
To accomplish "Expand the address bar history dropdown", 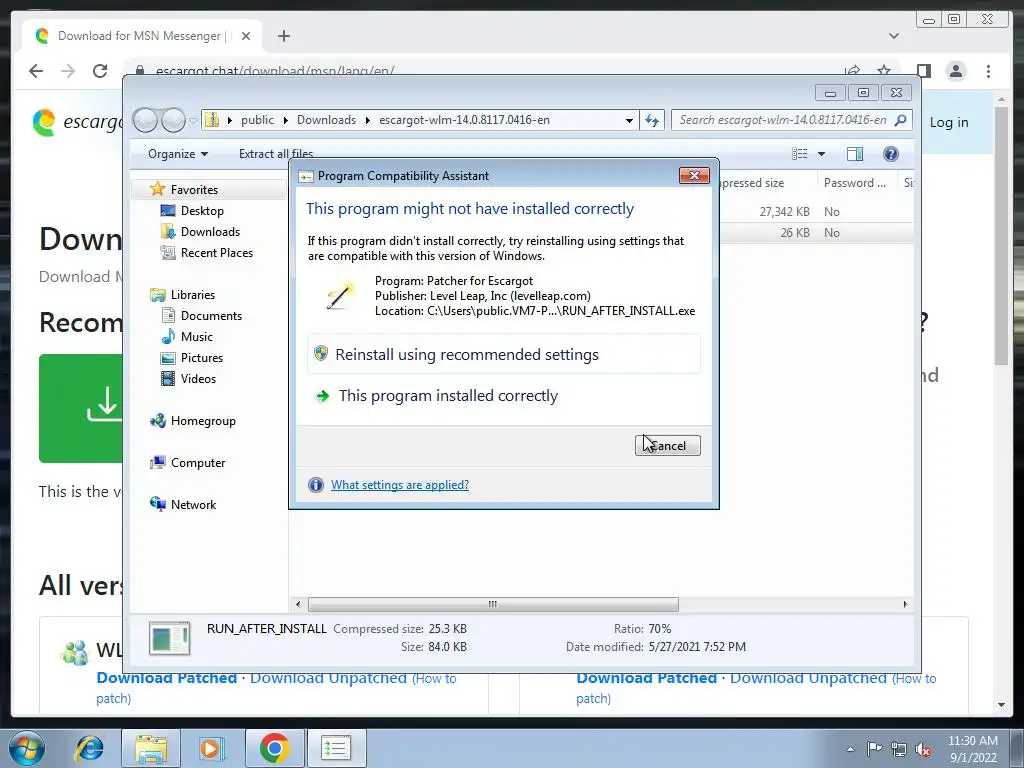I will (x=629, y=120).
